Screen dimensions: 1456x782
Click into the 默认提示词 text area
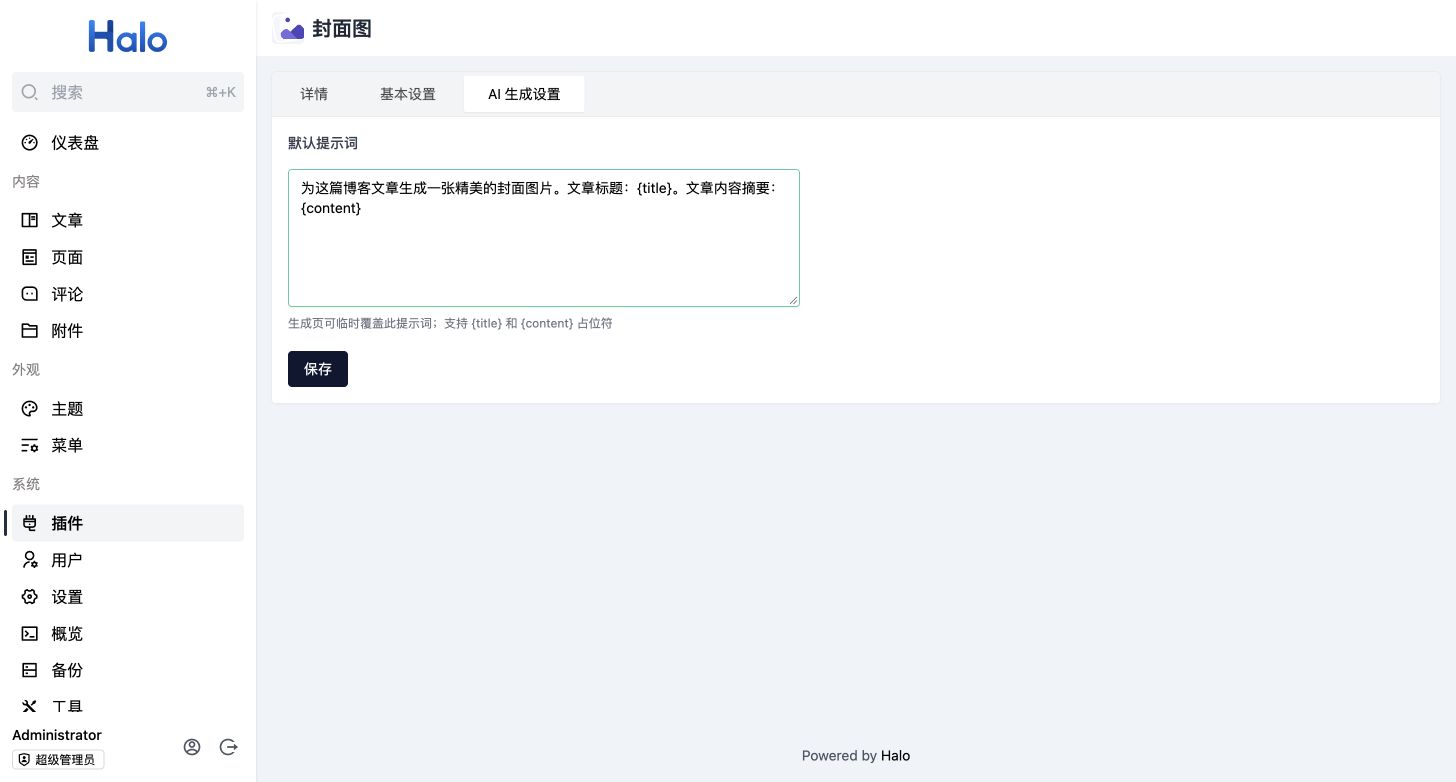tap(544, 238)
